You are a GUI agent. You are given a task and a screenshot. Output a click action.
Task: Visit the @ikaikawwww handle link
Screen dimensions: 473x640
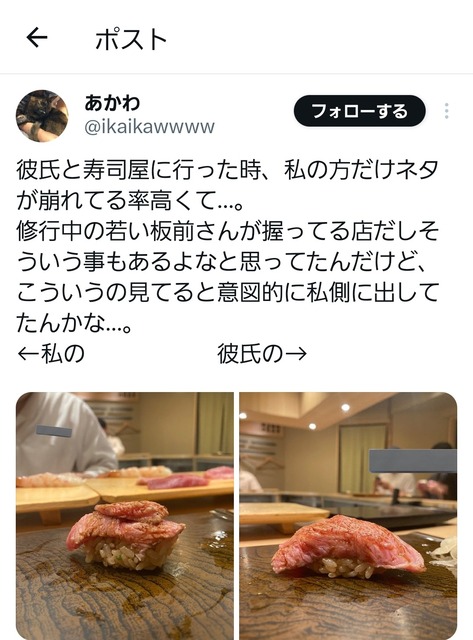[149, 127]
